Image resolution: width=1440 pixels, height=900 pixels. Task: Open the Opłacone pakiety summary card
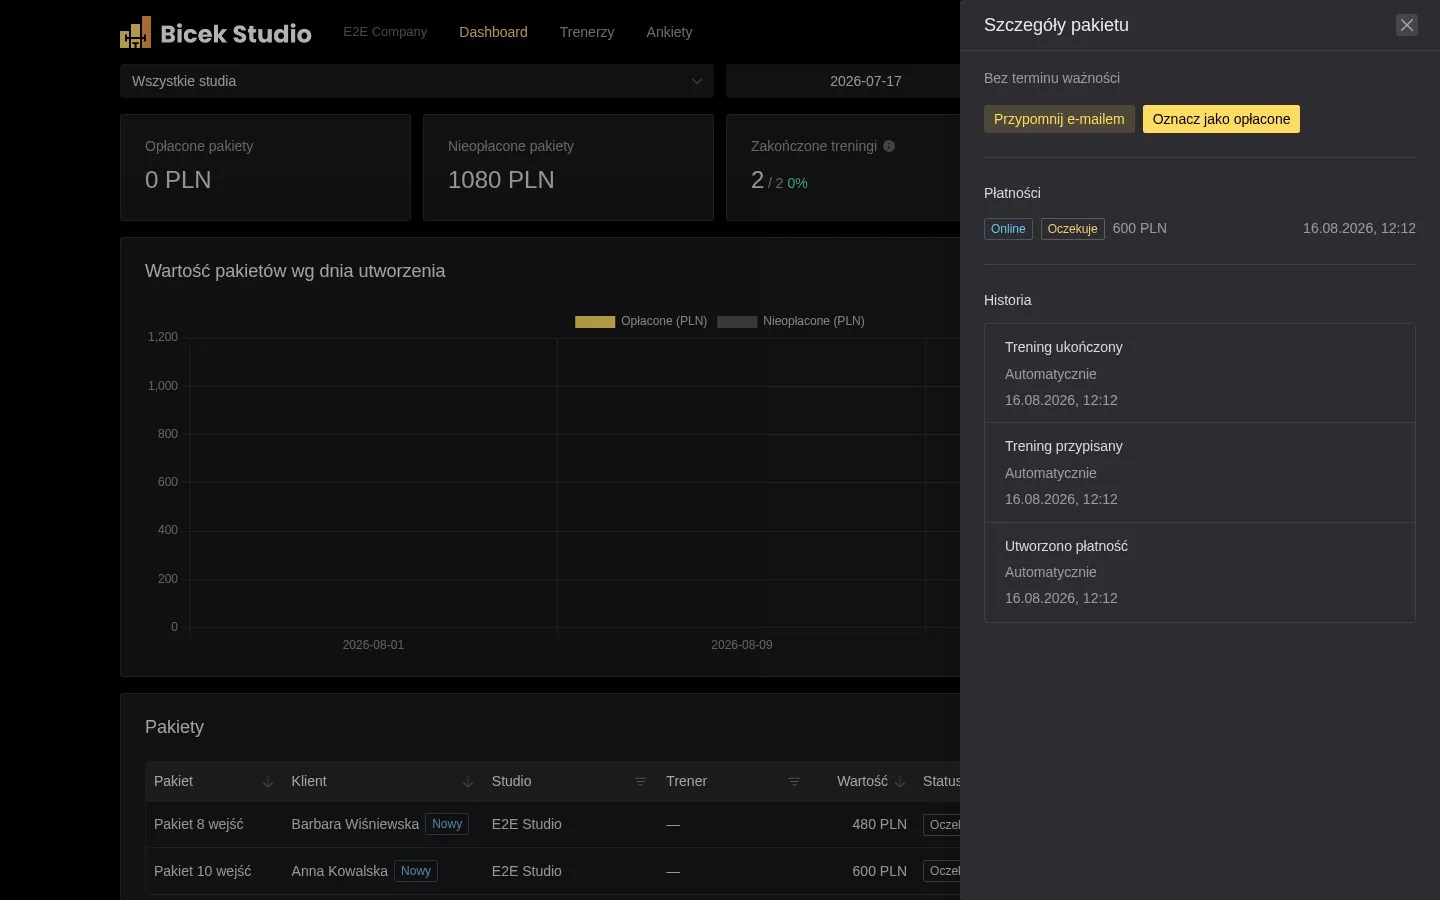pos(265,167)
